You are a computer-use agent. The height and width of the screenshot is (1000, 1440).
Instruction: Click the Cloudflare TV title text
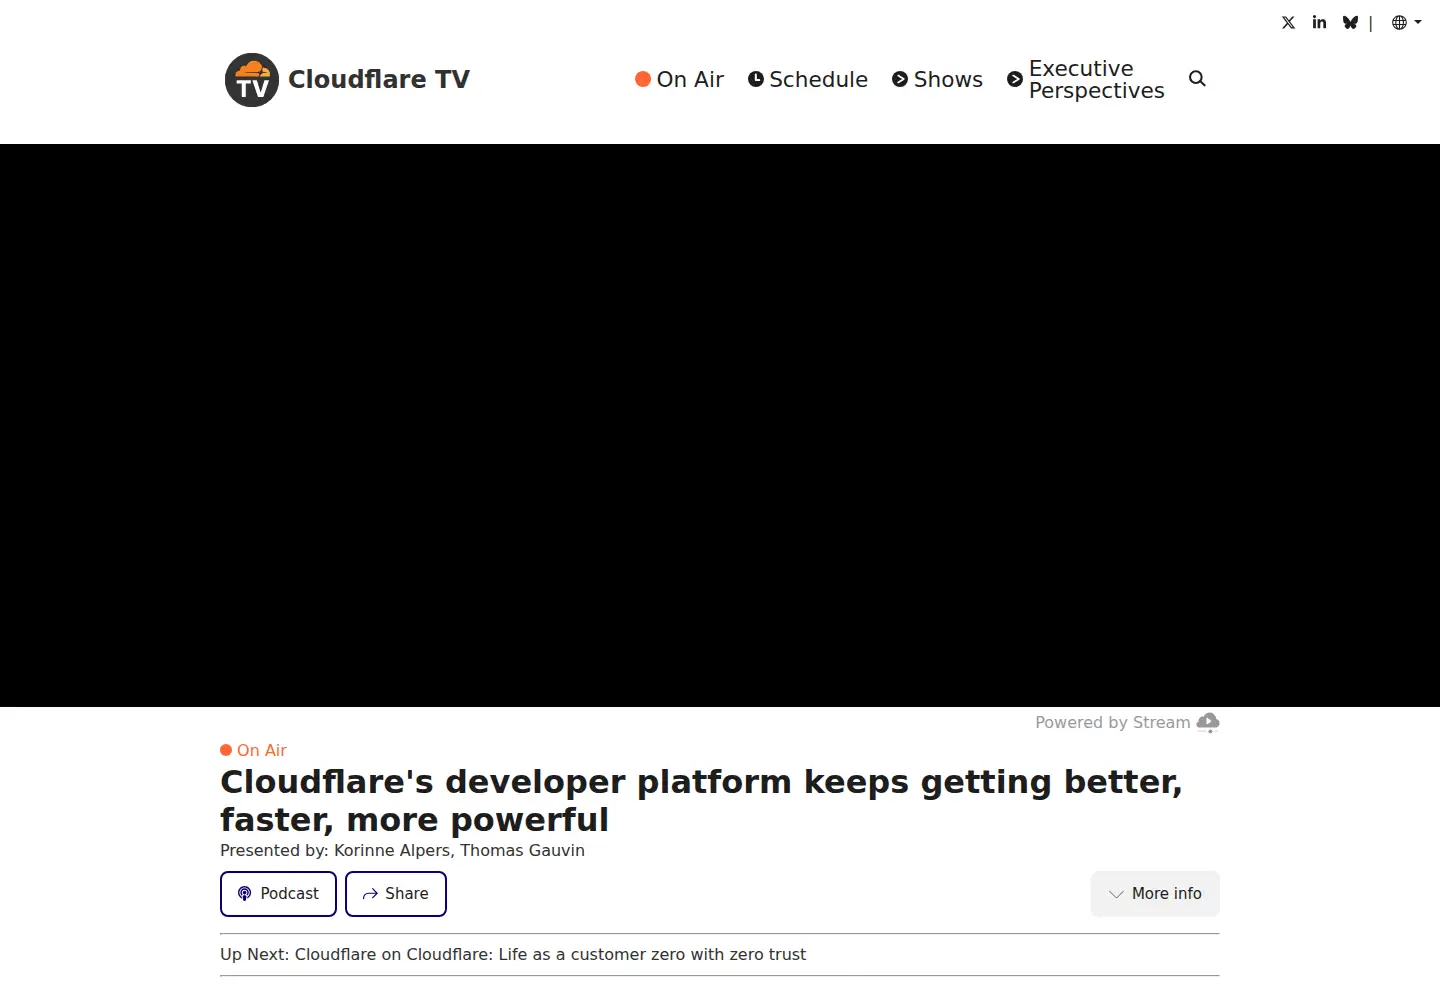[379, 79]
